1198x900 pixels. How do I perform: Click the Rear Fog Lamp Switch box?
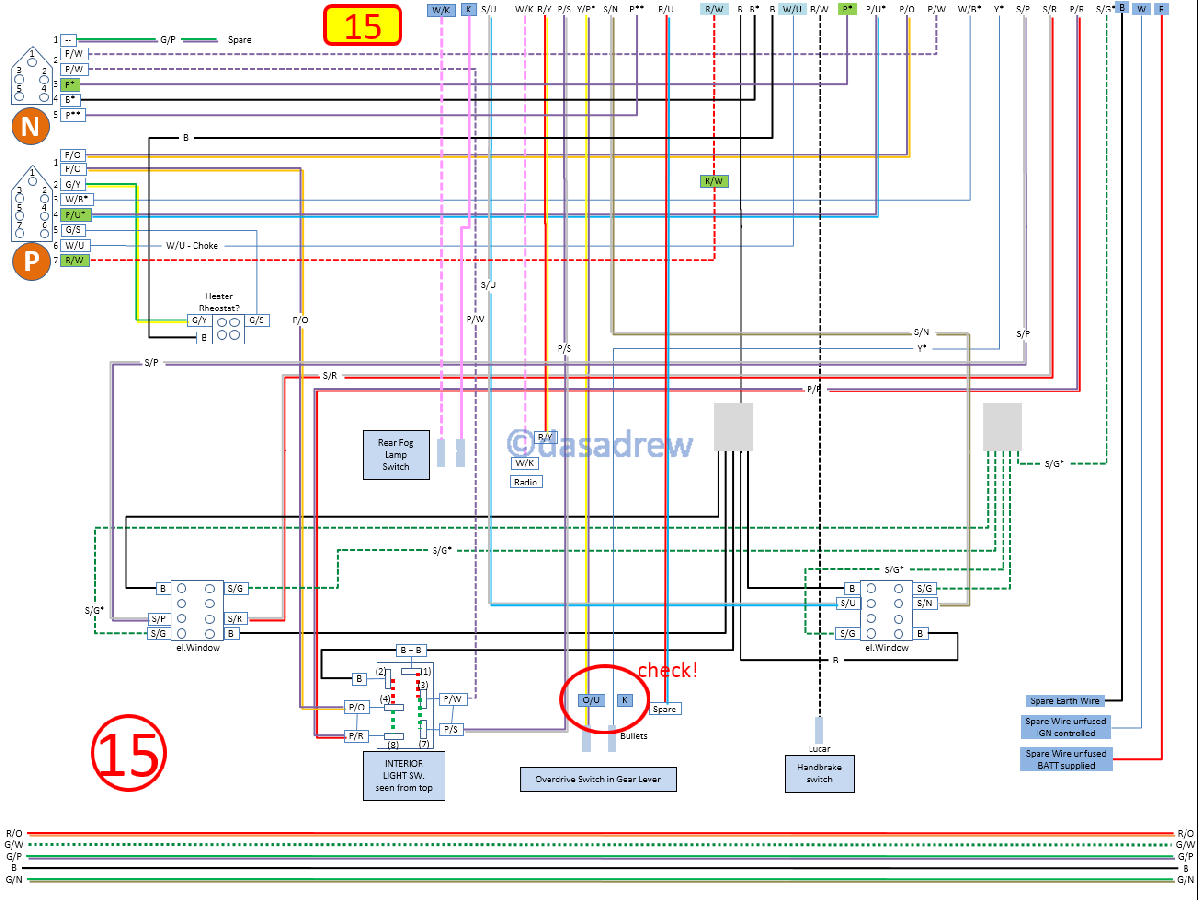pyautogui.click(x=396, y=454)
